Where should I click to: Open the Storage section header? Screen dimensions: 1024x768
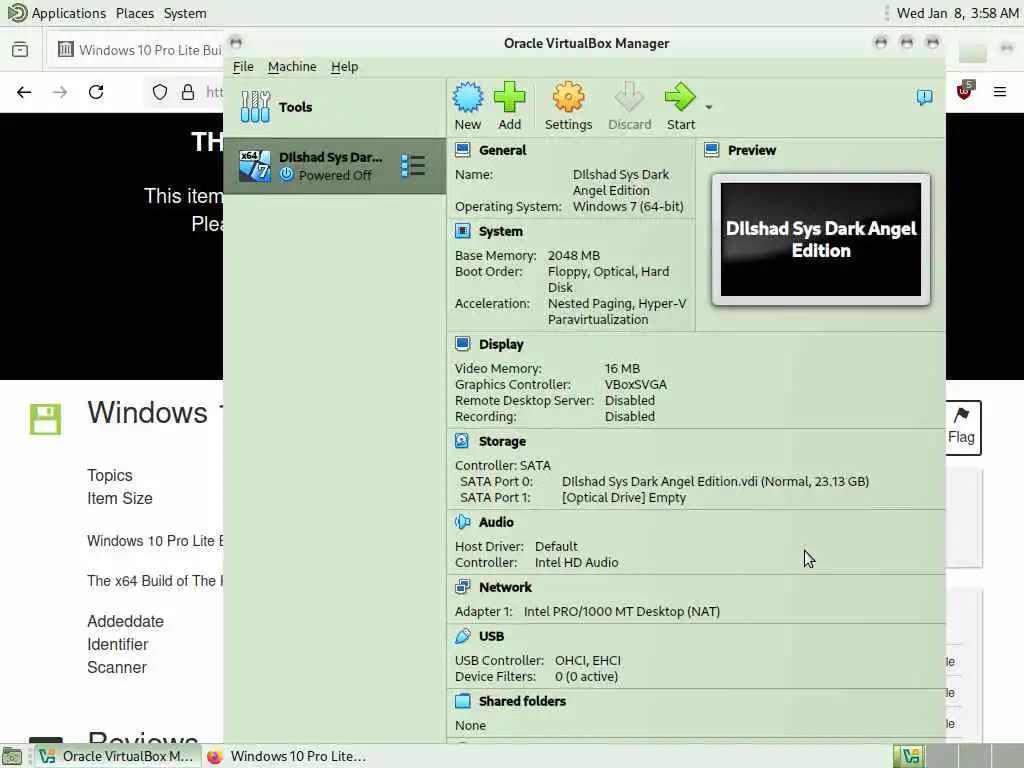[x=502, y=441]
